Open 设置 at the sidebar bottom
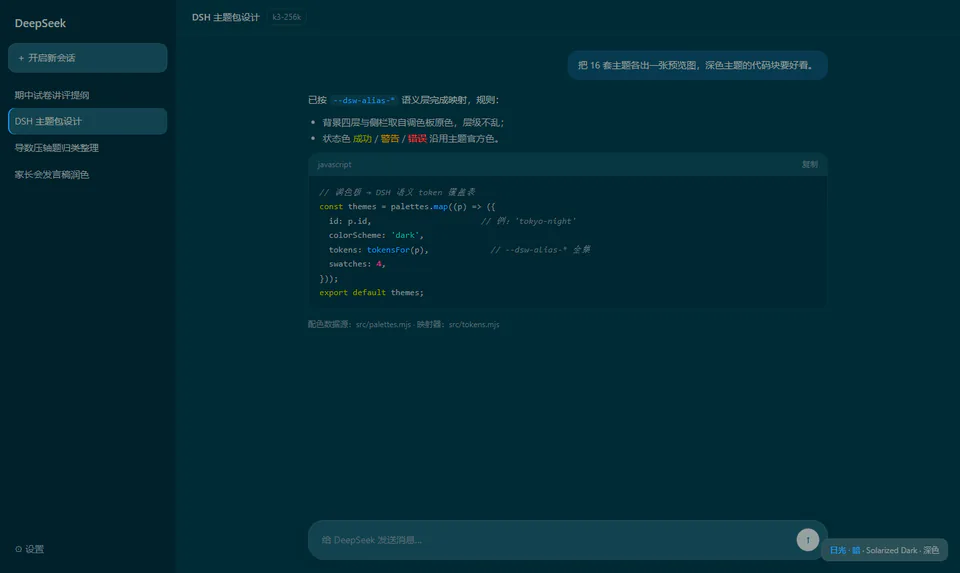Image resolution: width=960 pixels, height=573 pixels. (29, 549)
